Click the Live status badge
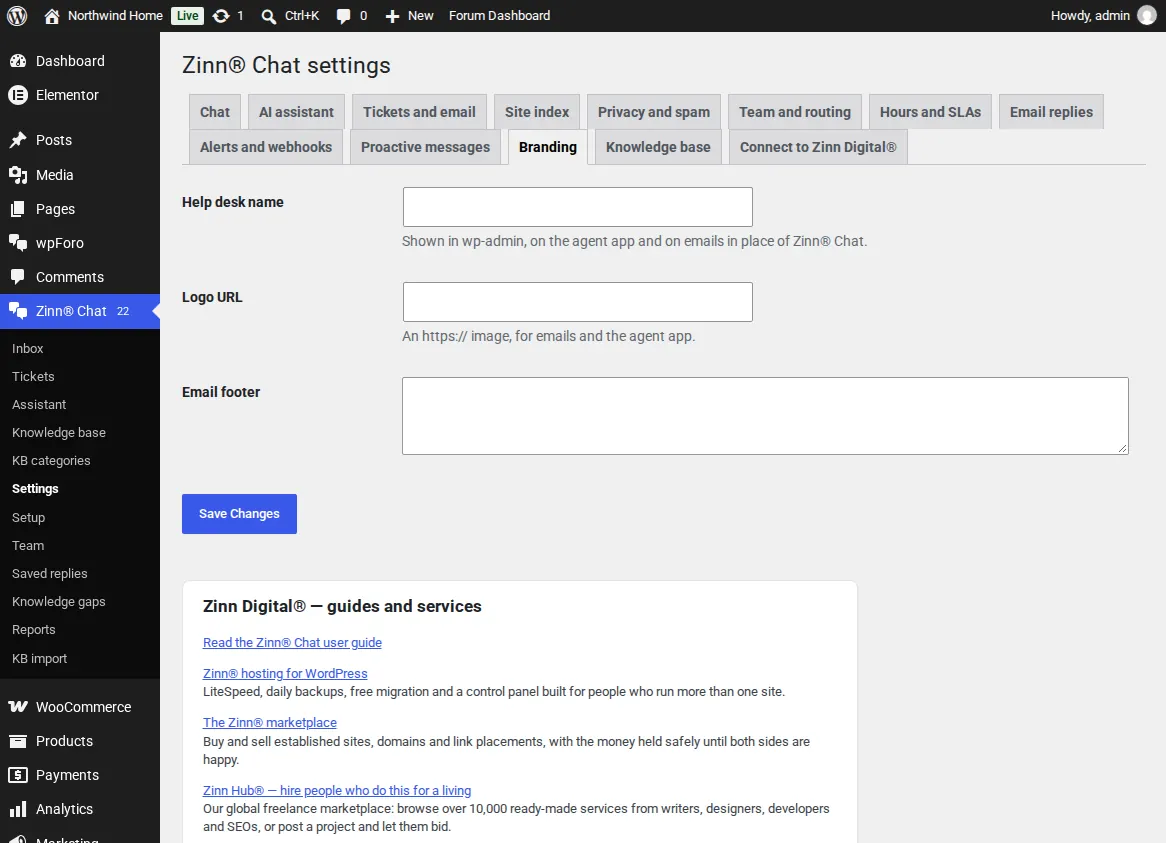Image resolution: width=1166 pixels, height=843 pixels. point(187,16)
